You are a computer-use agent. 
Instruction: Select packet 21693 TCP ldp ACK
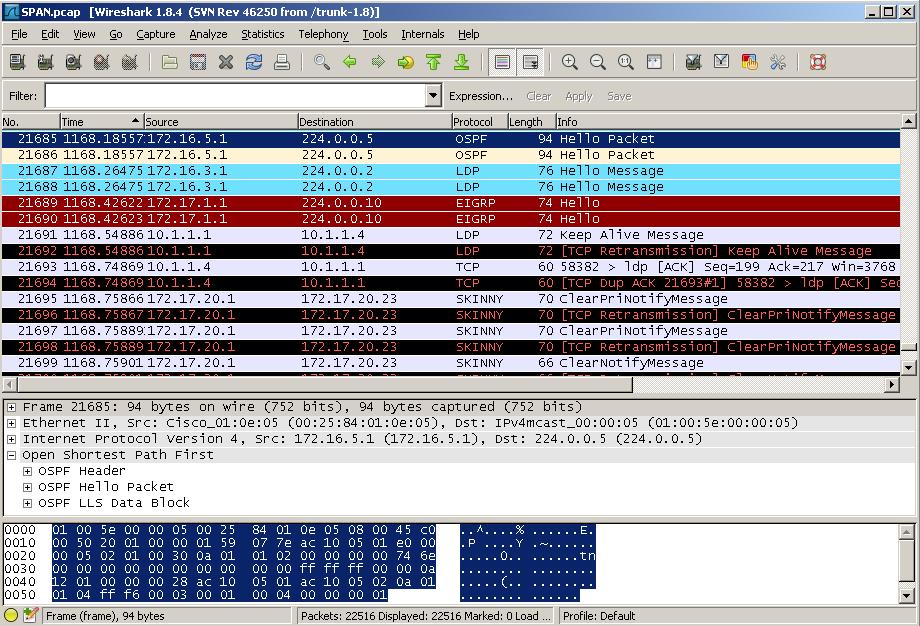click(x=451, y=267)
